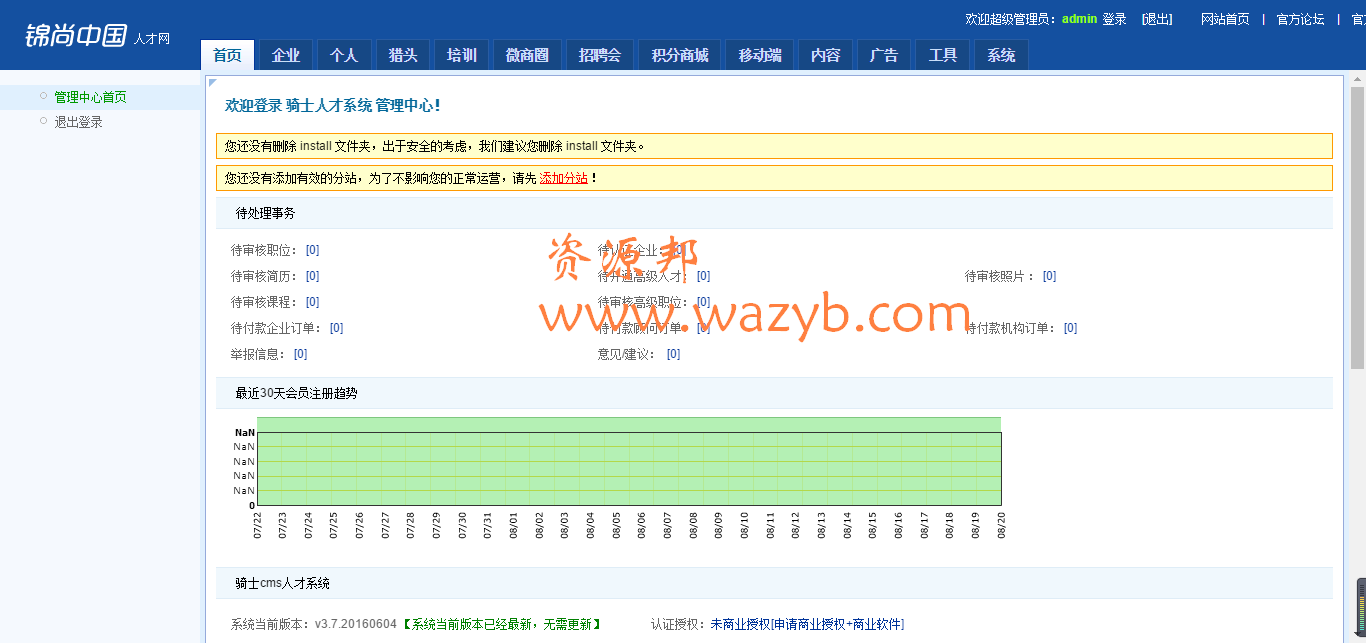Open the 待审核简历 [0] count
Viewport: 1366px width, 643px height.
point(313,276)
